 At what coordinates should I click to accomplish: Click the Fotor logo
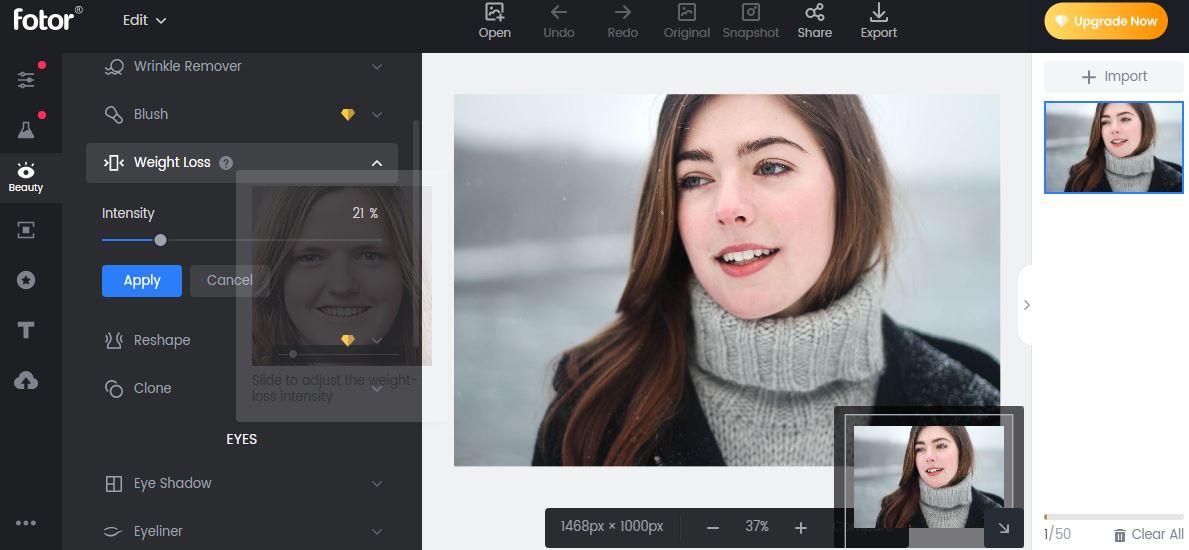click(48, 18)
